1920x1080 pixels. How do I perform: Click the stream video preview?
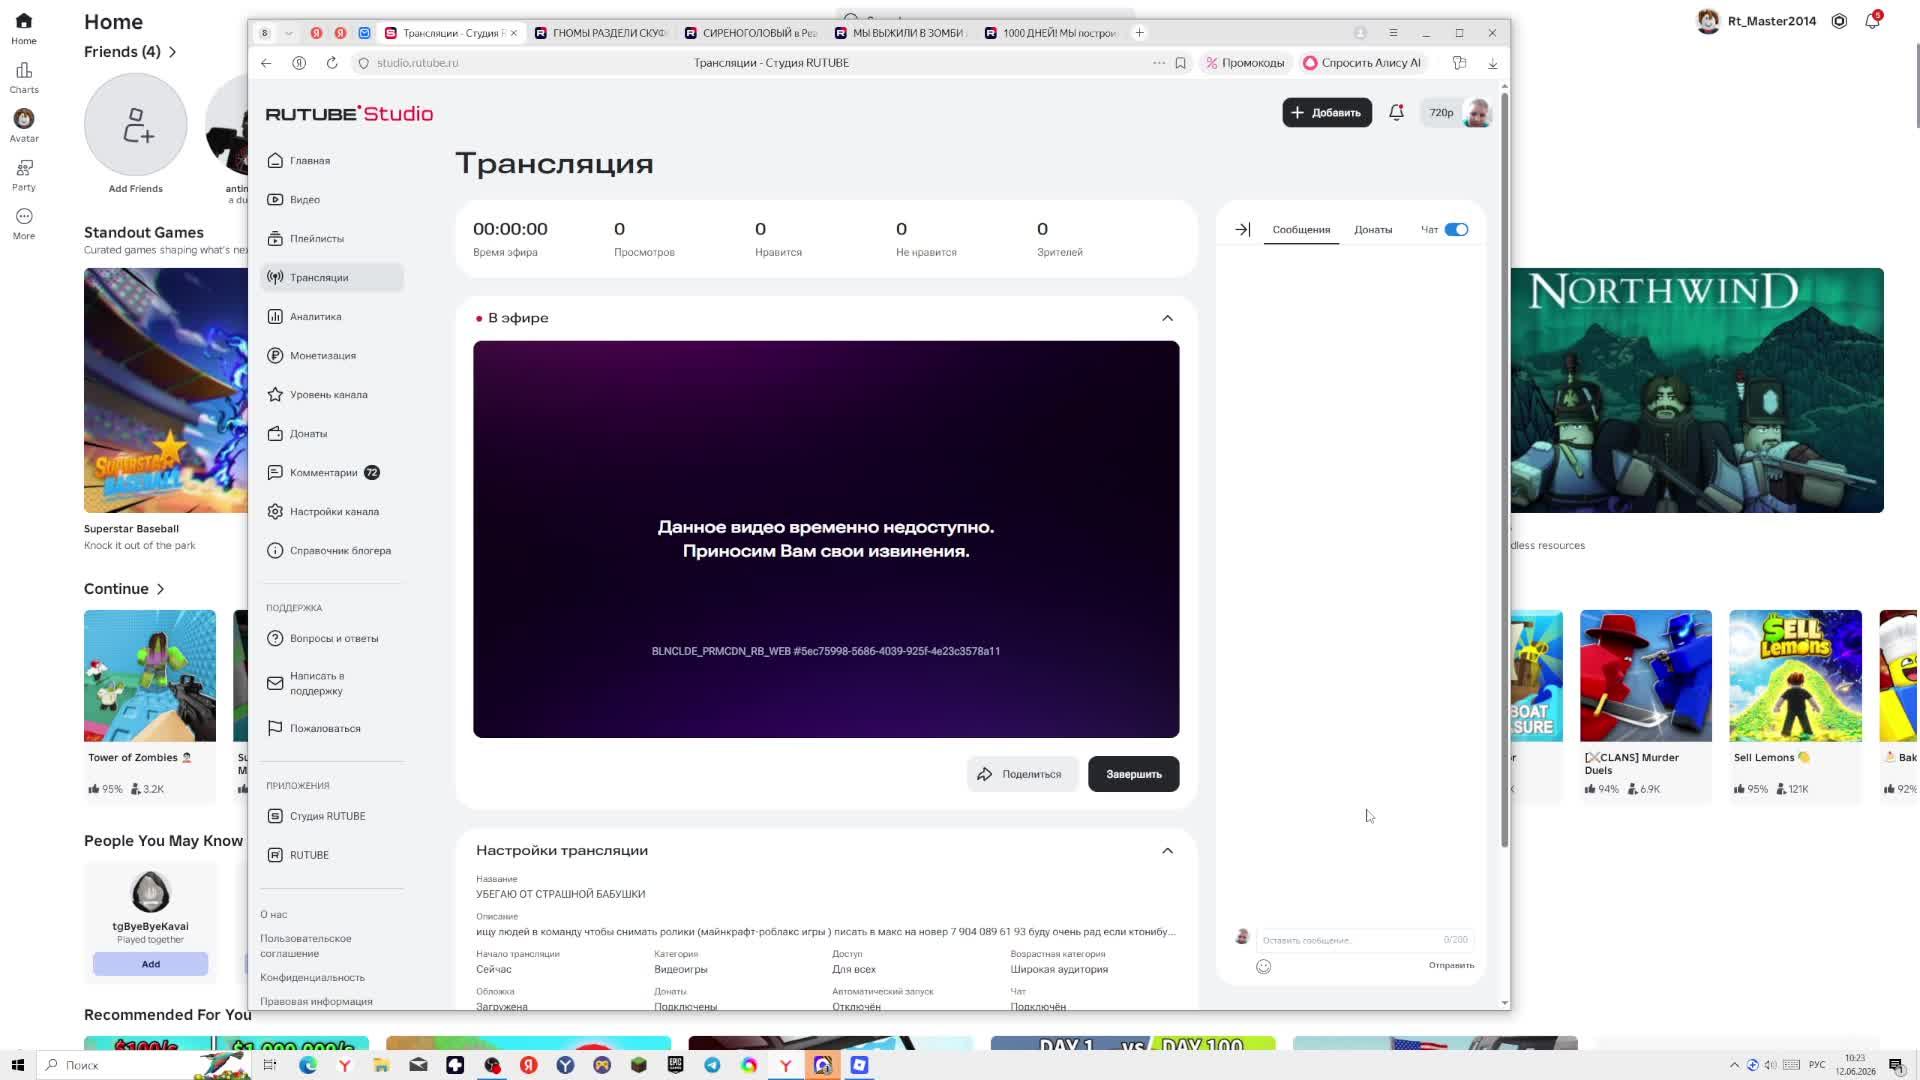pyautogui.click(x=826, y=539)
